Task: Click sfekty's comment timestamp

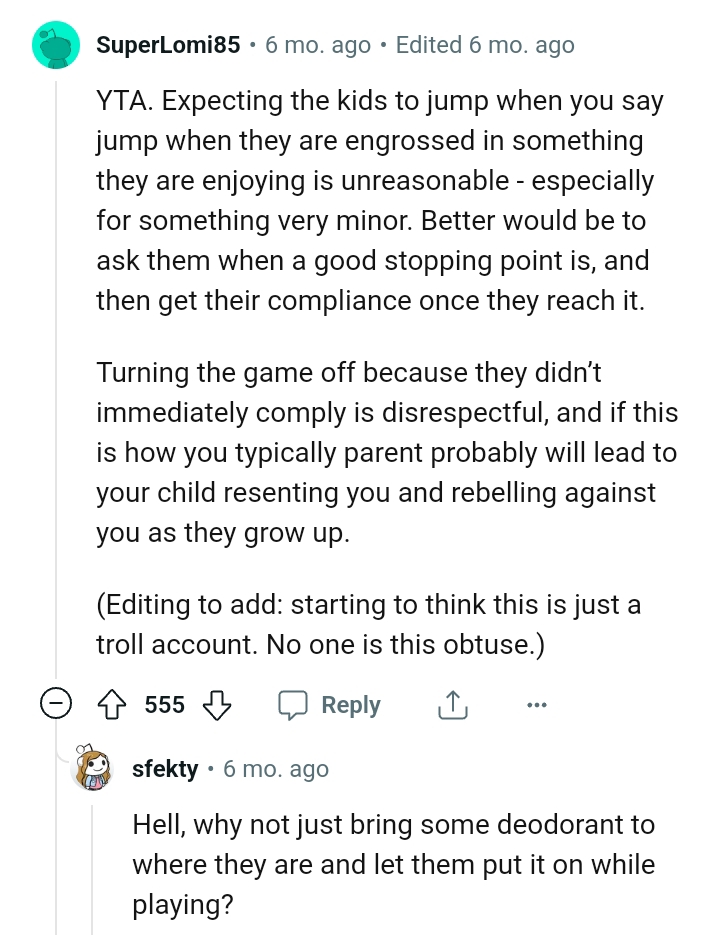Action: tap(275, 769)
